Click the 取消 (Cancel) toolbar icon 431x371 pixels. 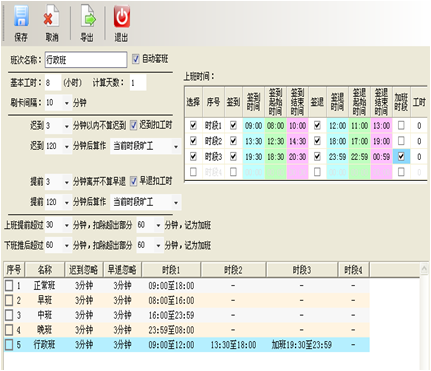click(51, 16)
